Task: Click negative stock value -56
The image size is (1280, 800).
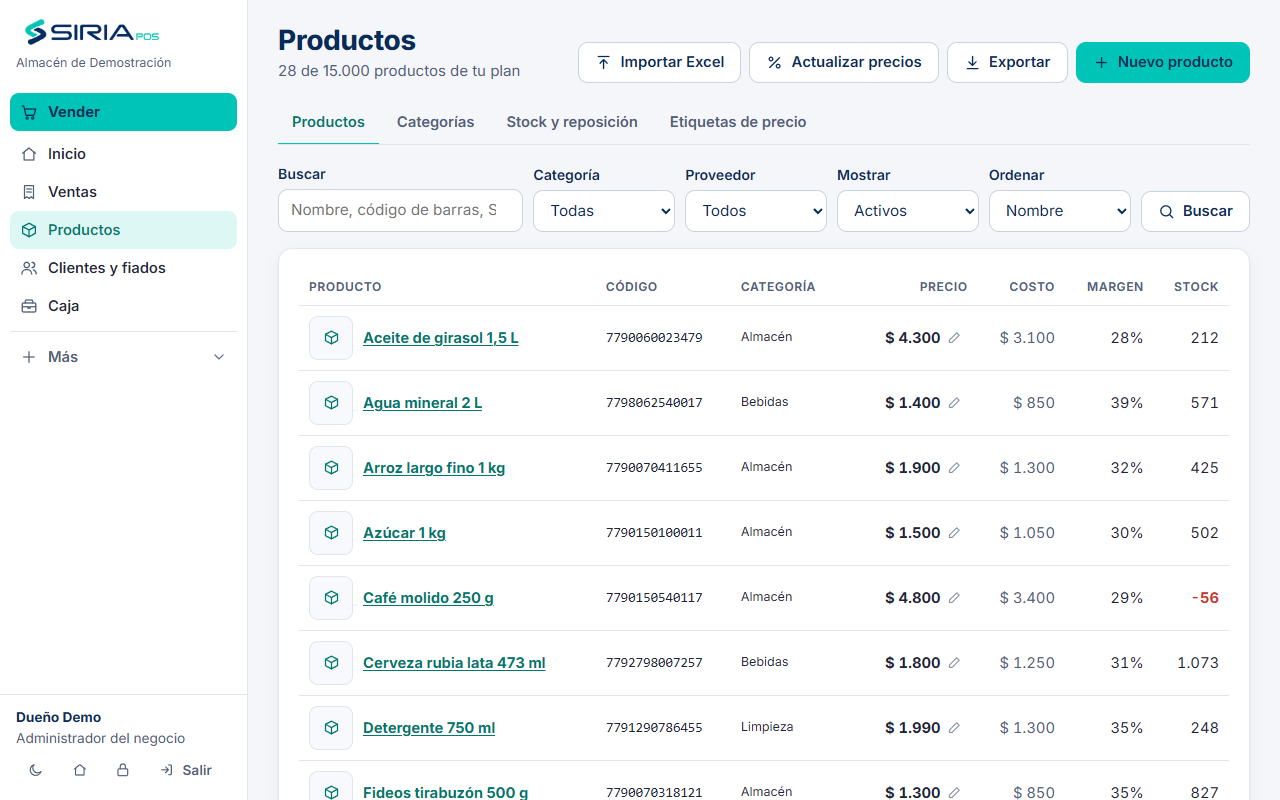Action: pos(1205,598)
